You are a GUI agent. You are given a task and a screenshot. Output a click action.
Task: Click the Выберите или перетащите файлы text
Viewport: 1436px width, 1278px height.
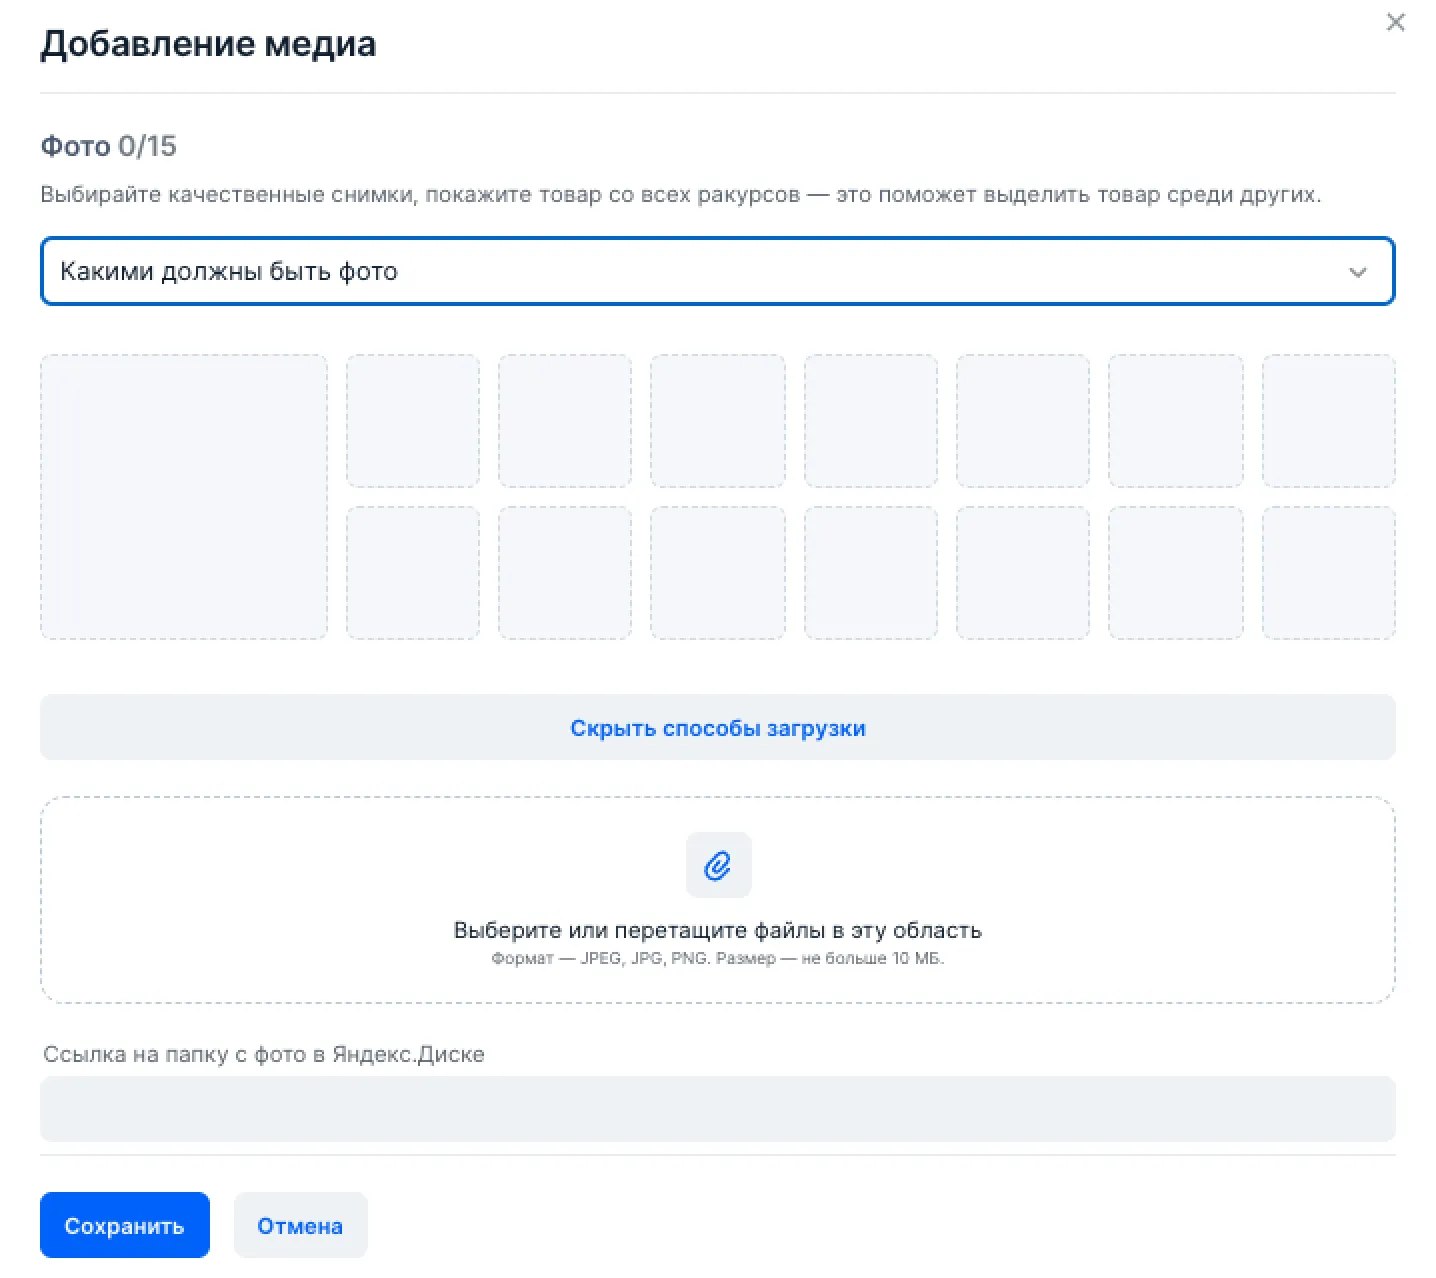point(717,930)
